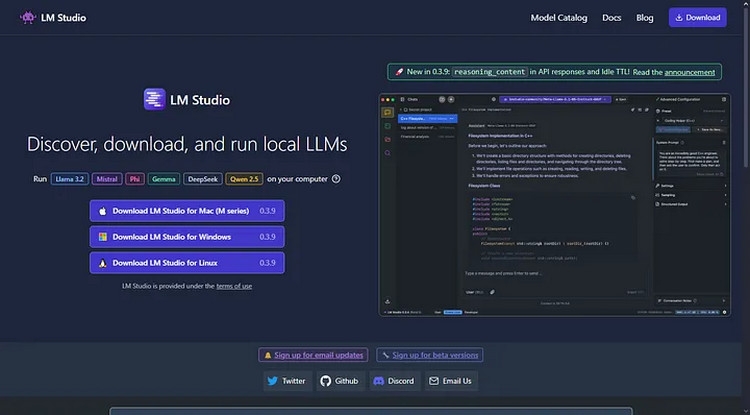This screenshot has height=415, width=750.
Task: Select the Financial analysis chat in the preview
Action: [427, 137]
